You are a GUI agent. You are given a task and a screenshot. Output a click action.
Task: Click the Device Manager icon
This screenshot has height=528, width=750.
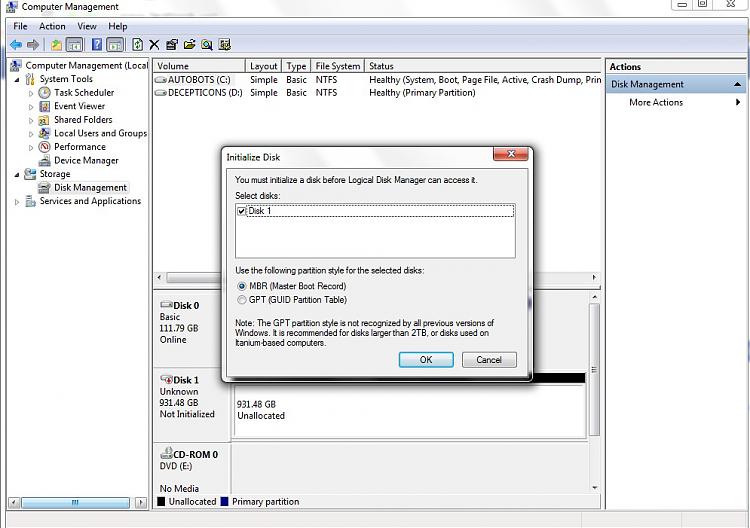(44, 161)
